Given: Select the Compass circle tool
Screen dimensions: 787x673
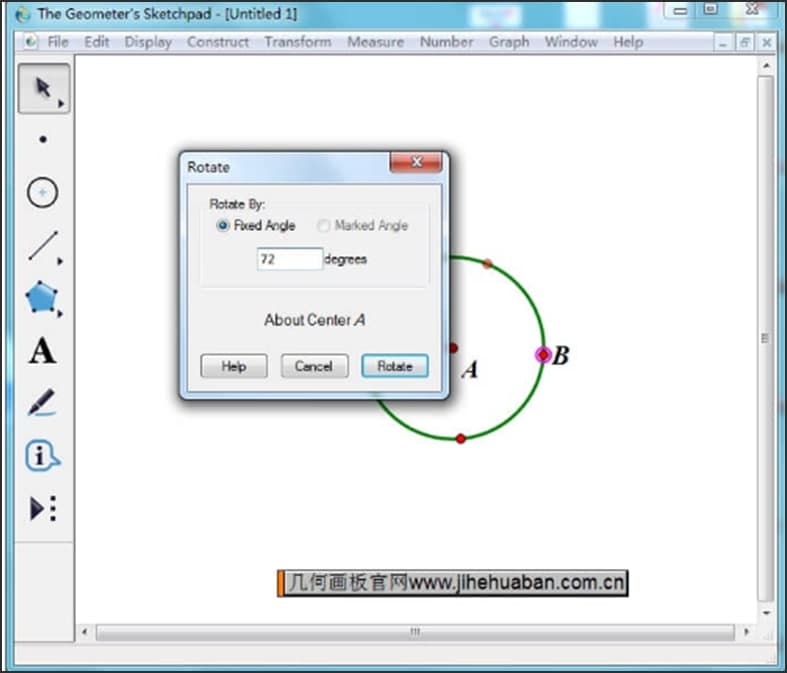Looking at the screenshot, I should pos(42,192).
